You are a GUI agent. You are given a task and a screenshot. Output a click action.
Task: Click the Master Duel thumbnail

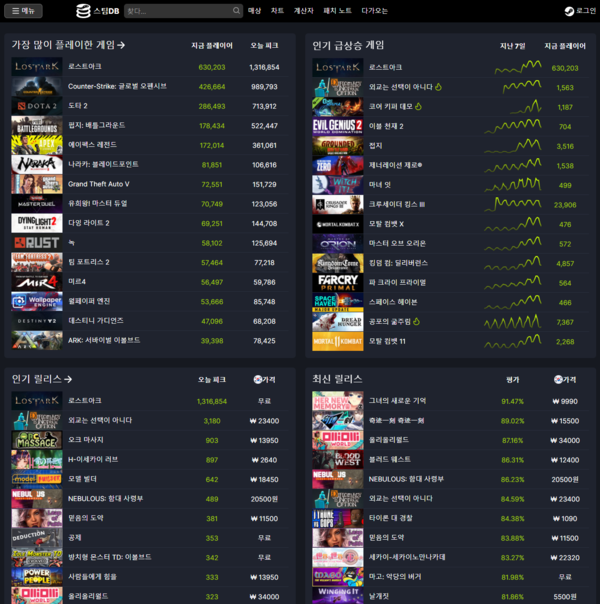[x=37, y=204]
